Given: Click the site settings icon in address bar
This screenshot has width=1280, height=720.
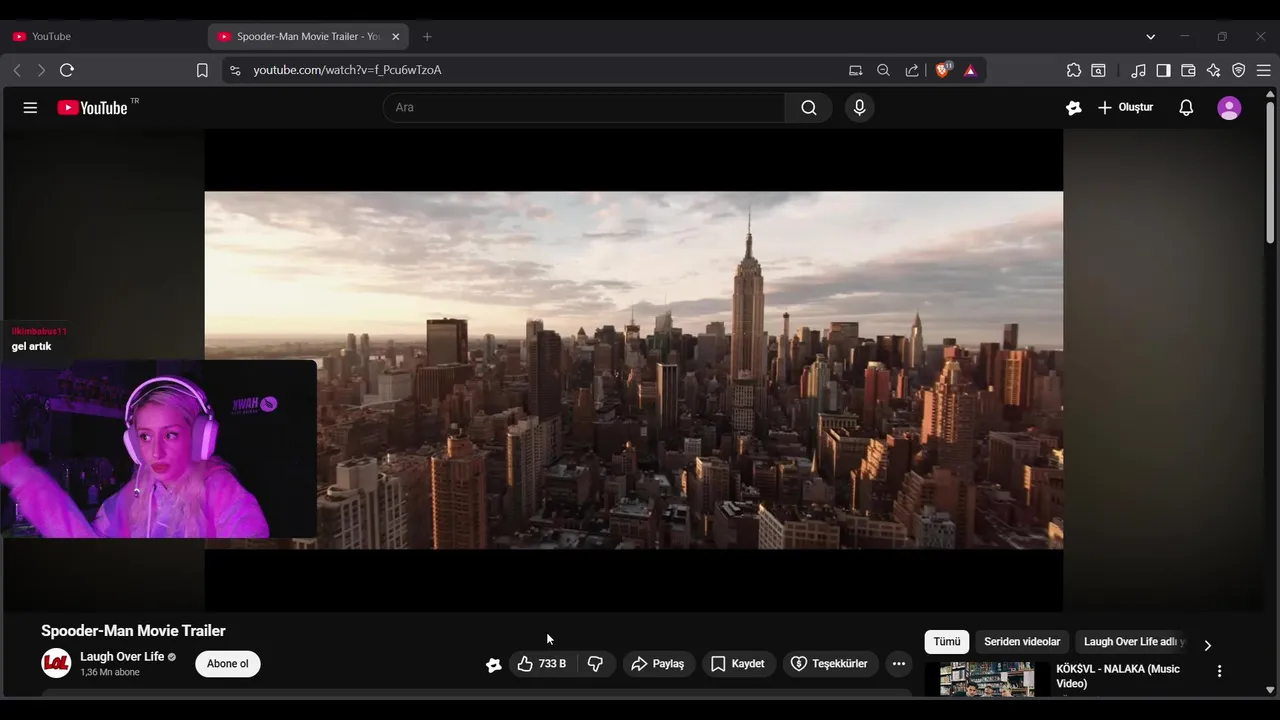Looking at the screenshot, I should (235, 70).
